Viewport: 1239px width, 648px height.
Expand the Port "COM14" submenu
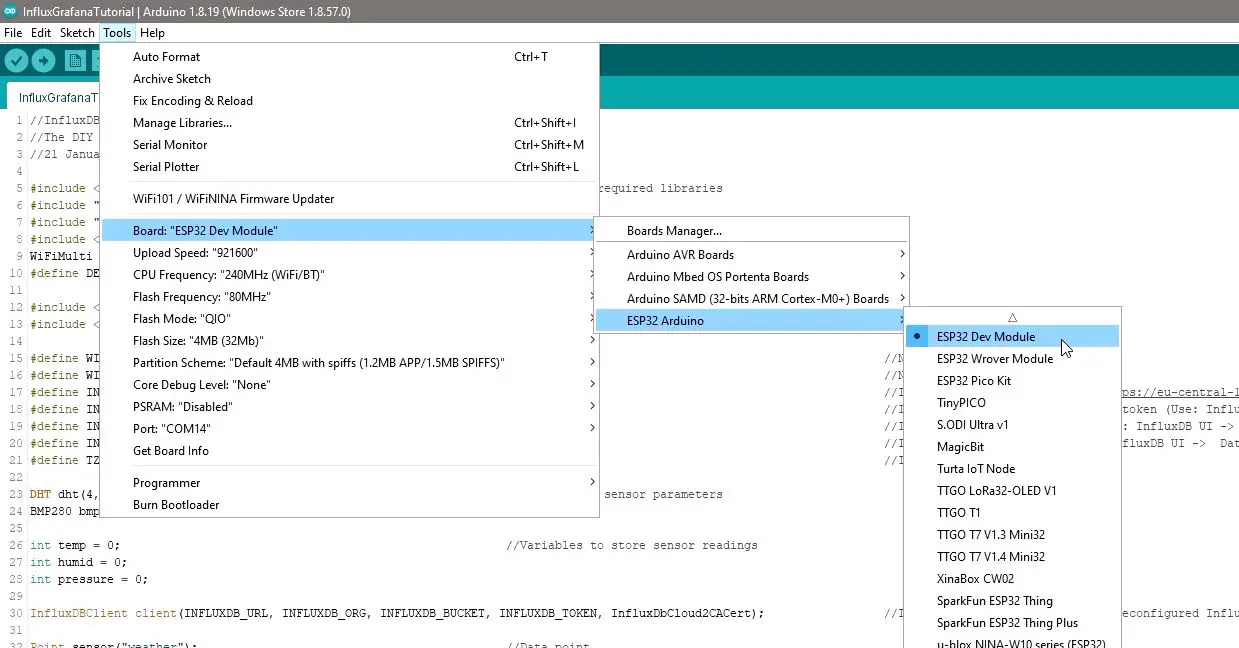tap(171, 429)
